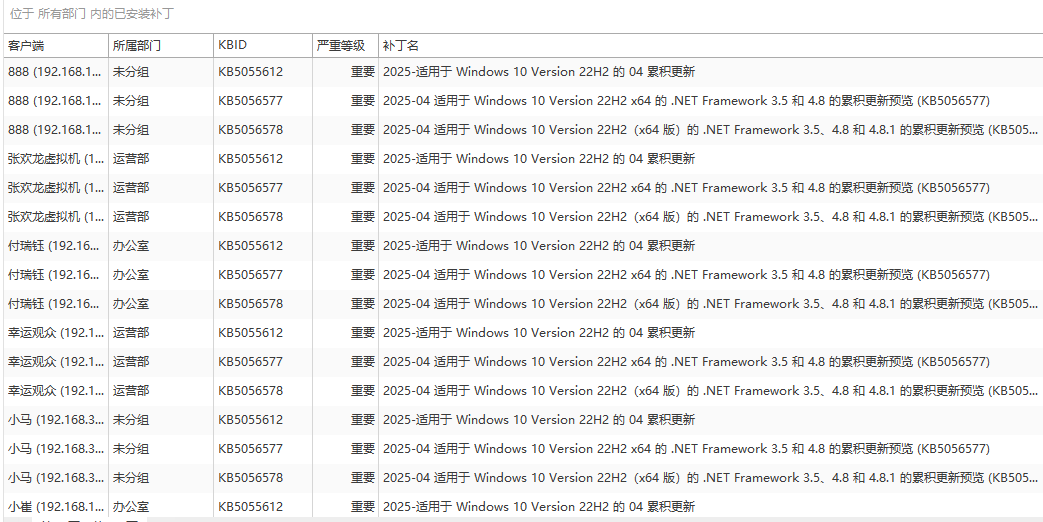Image resolution: width=1043 pixels, height=522 pixels.
Task: Click the 小崔 client cell
Action: point(56,507)
